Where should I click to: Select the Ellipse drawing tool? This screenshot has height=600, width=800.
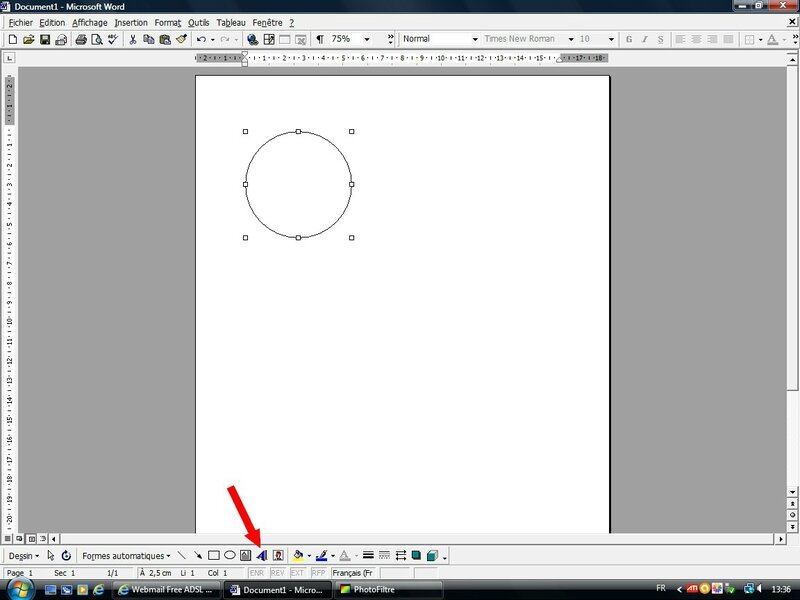tap(230, 555)
